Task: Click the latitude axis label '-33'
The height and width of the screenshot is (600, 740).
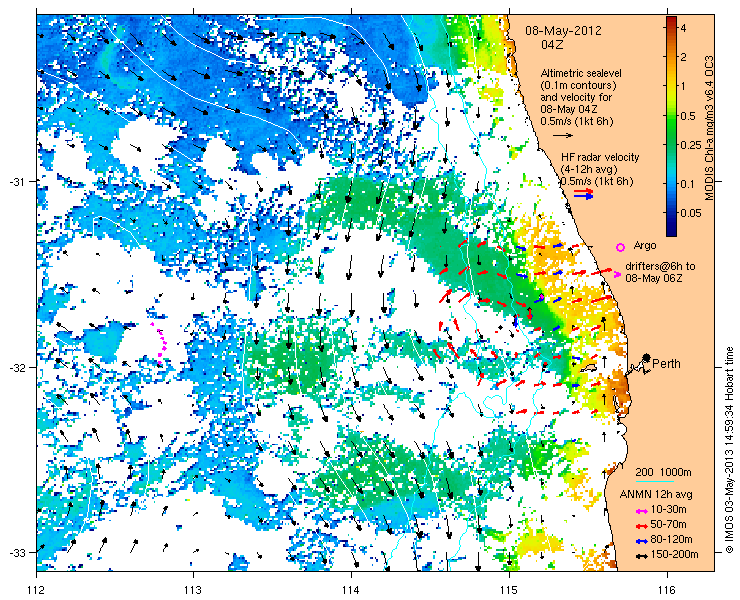Action: 17,552
